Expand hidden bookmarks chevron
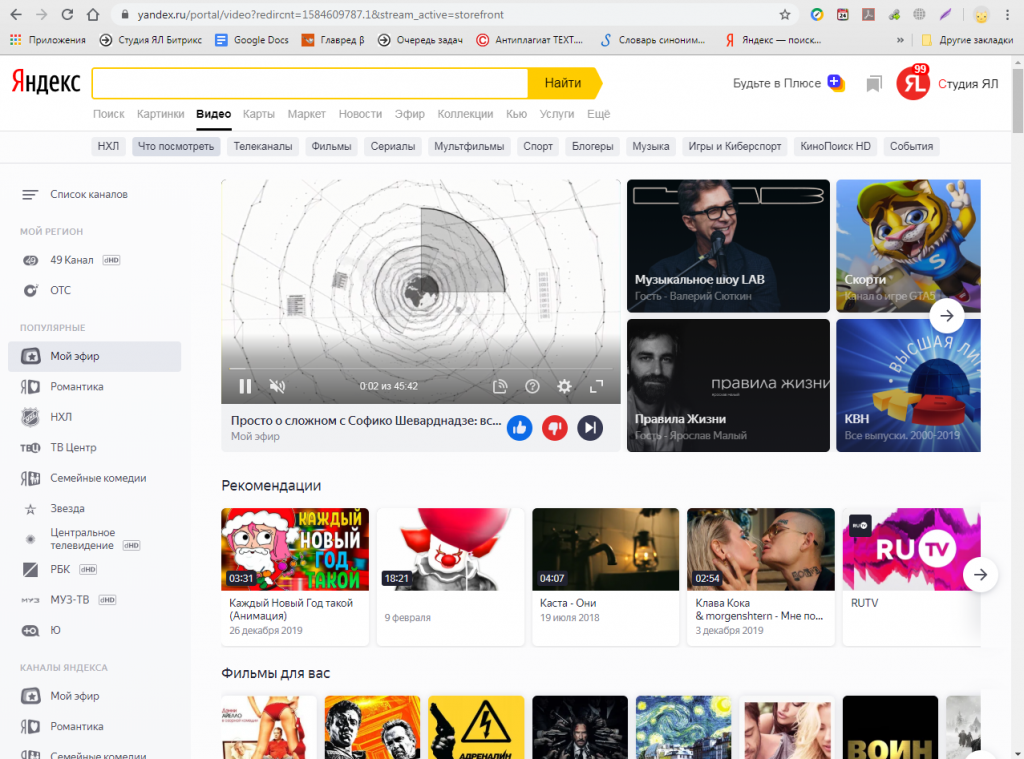 coord(901,40)
